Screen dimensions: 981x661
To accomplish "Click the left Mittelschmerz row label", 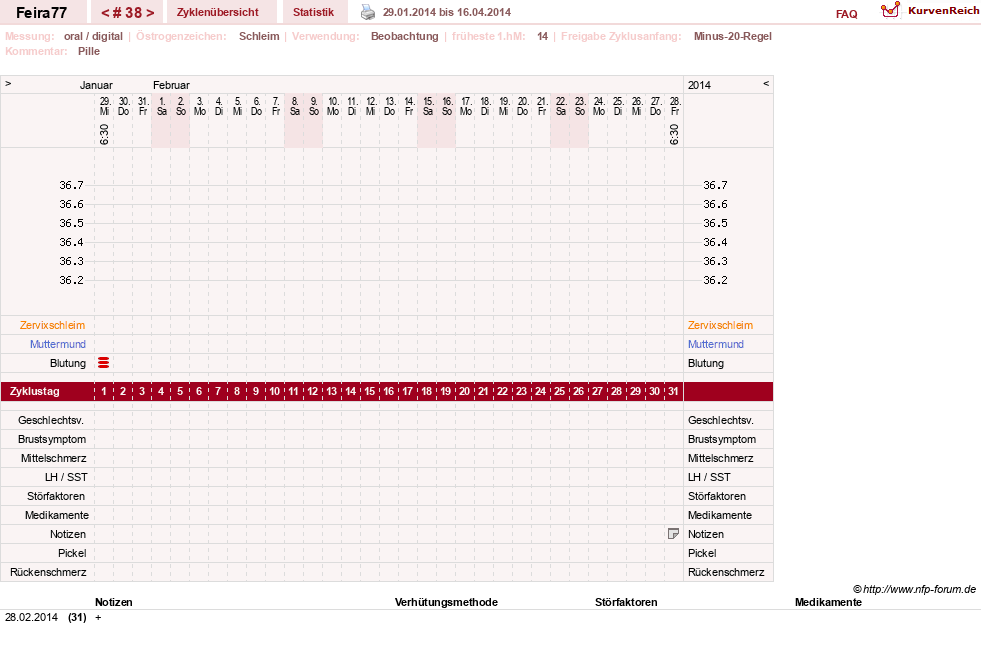I will click(x=54, y=458).
